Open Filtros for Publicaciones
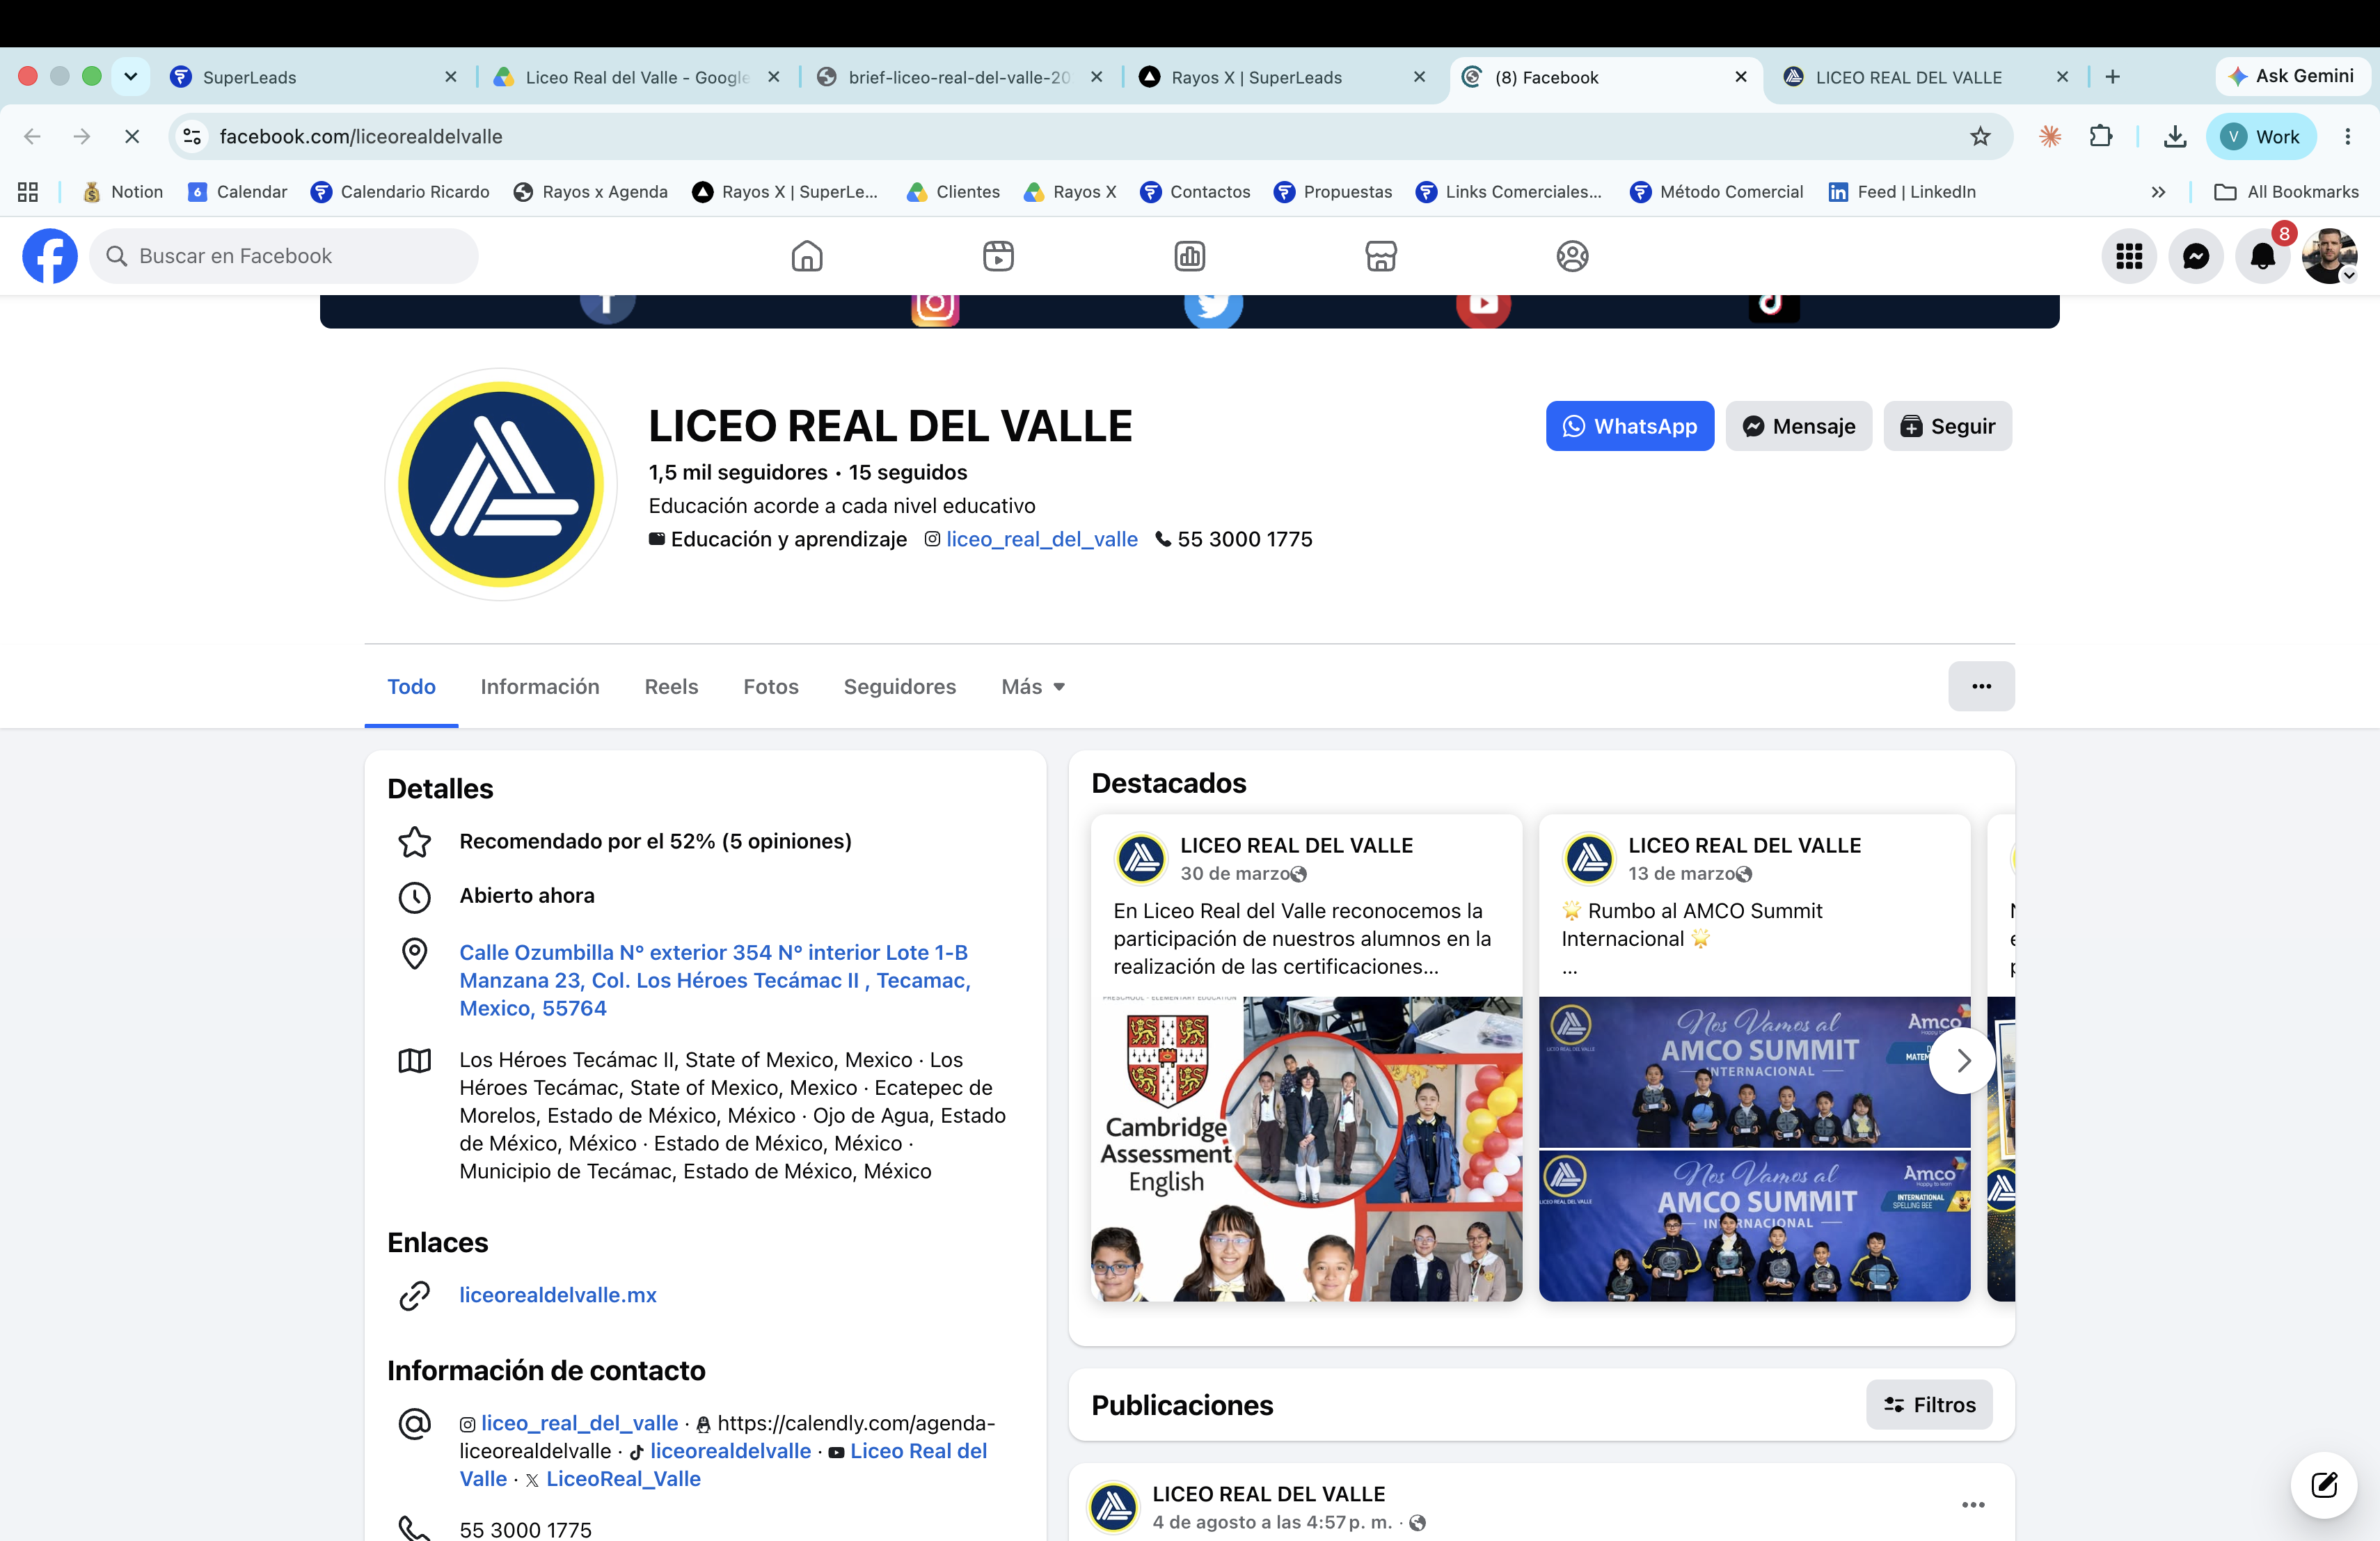 coord(1929,1405)
